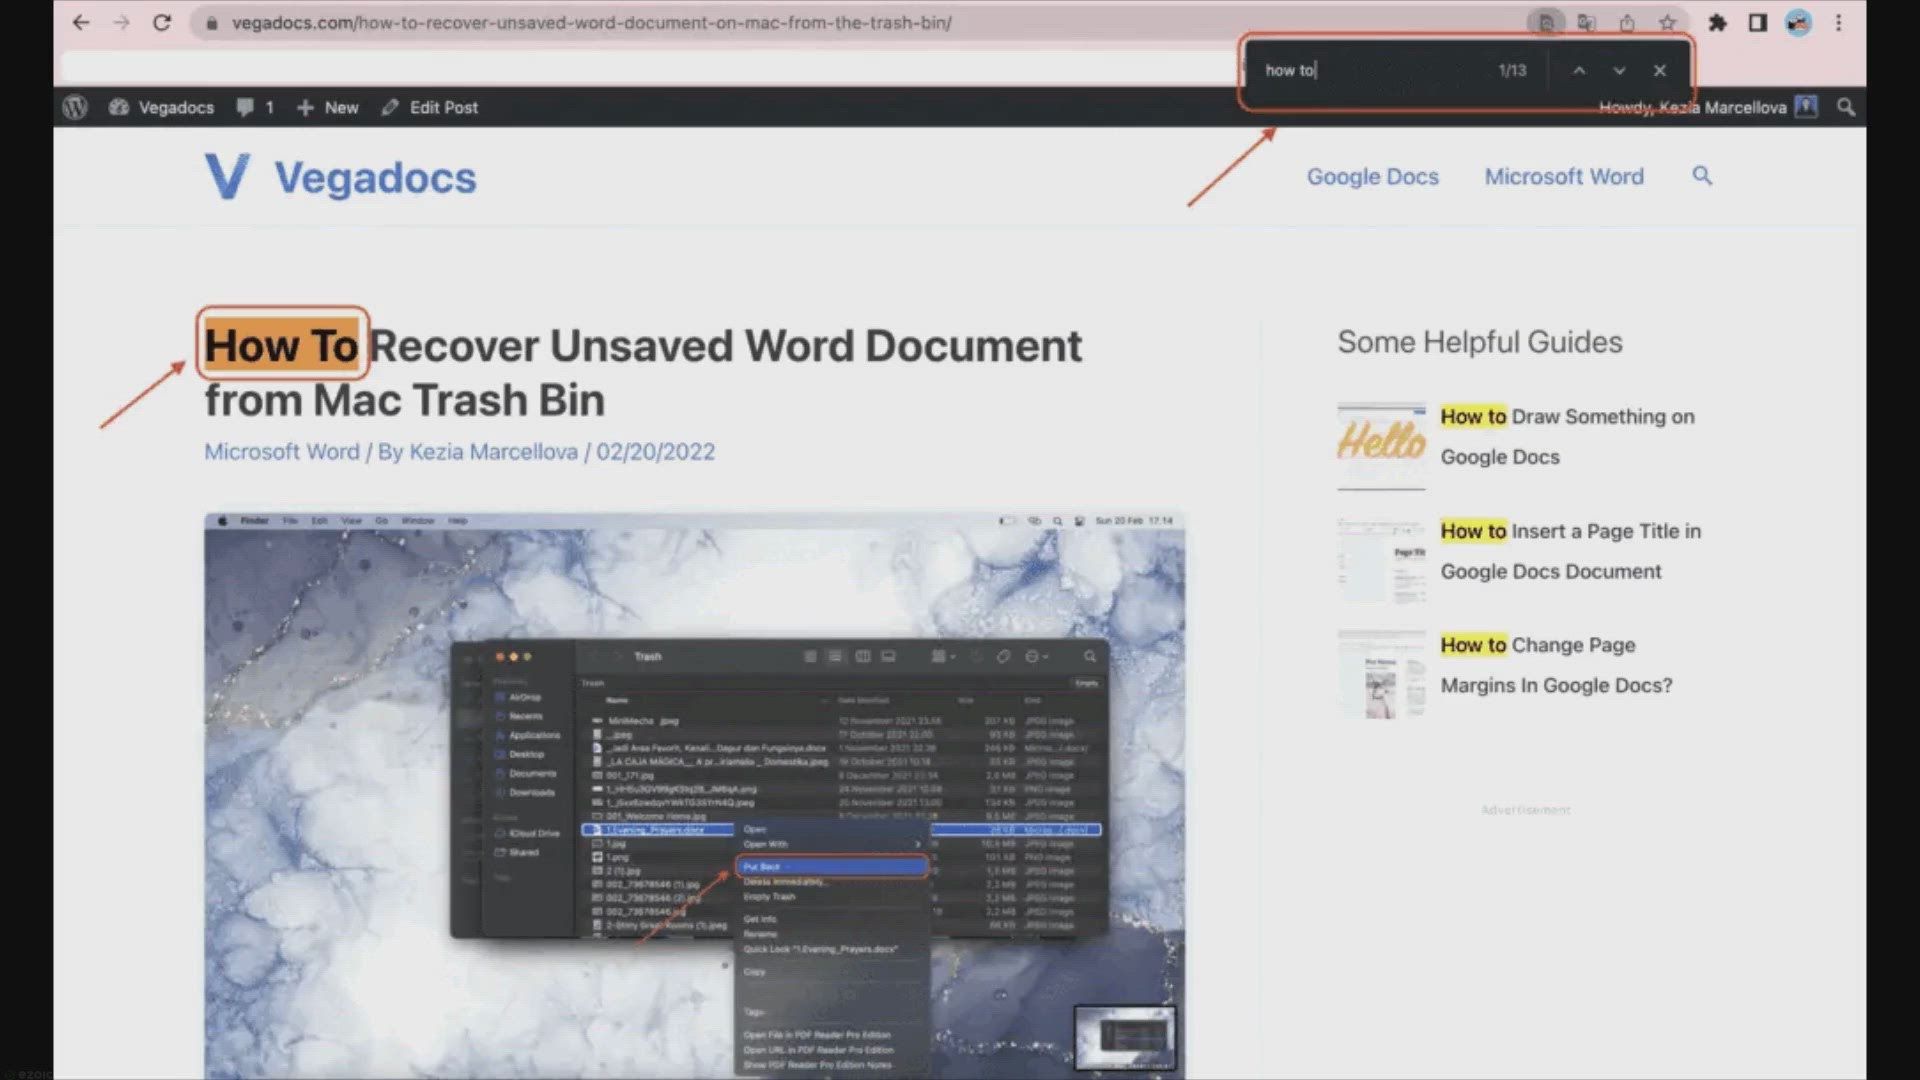Open the Hello thumbnail in Helpful Guides
Image resolution: width=1920 pixels, height=1080 pixels.
point(1381,445)
